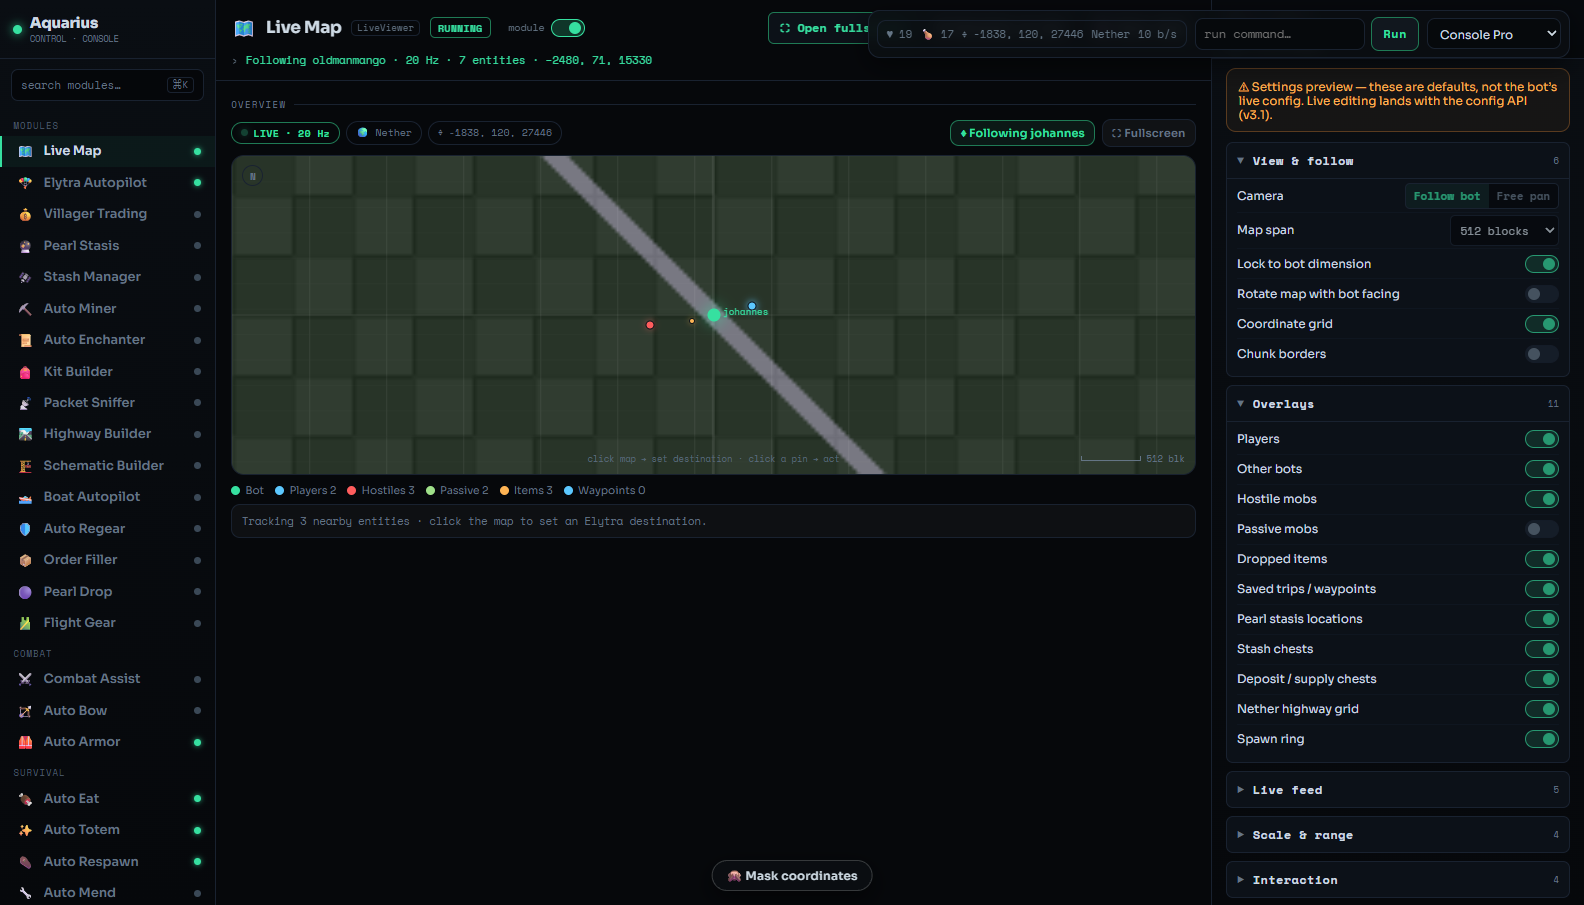Screen dimensions: 1584x905
Task: Click the Run command button
Action: coord(1394,34)
